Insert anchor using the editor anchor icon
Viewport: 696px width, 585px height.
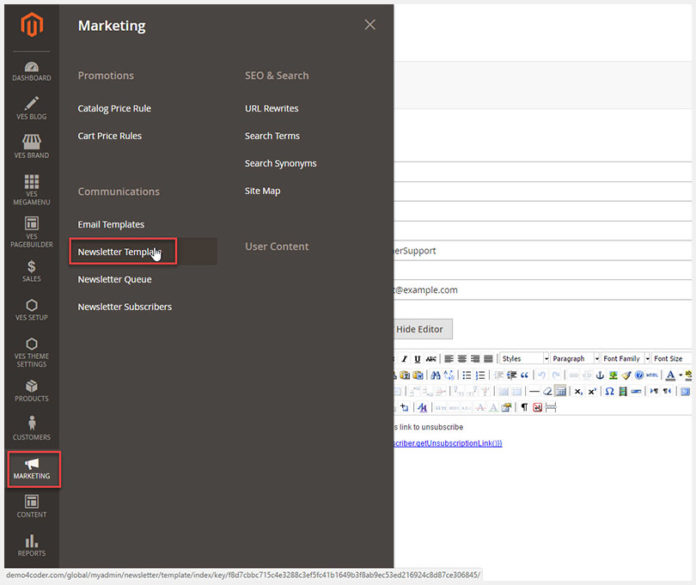click(600, 375)
